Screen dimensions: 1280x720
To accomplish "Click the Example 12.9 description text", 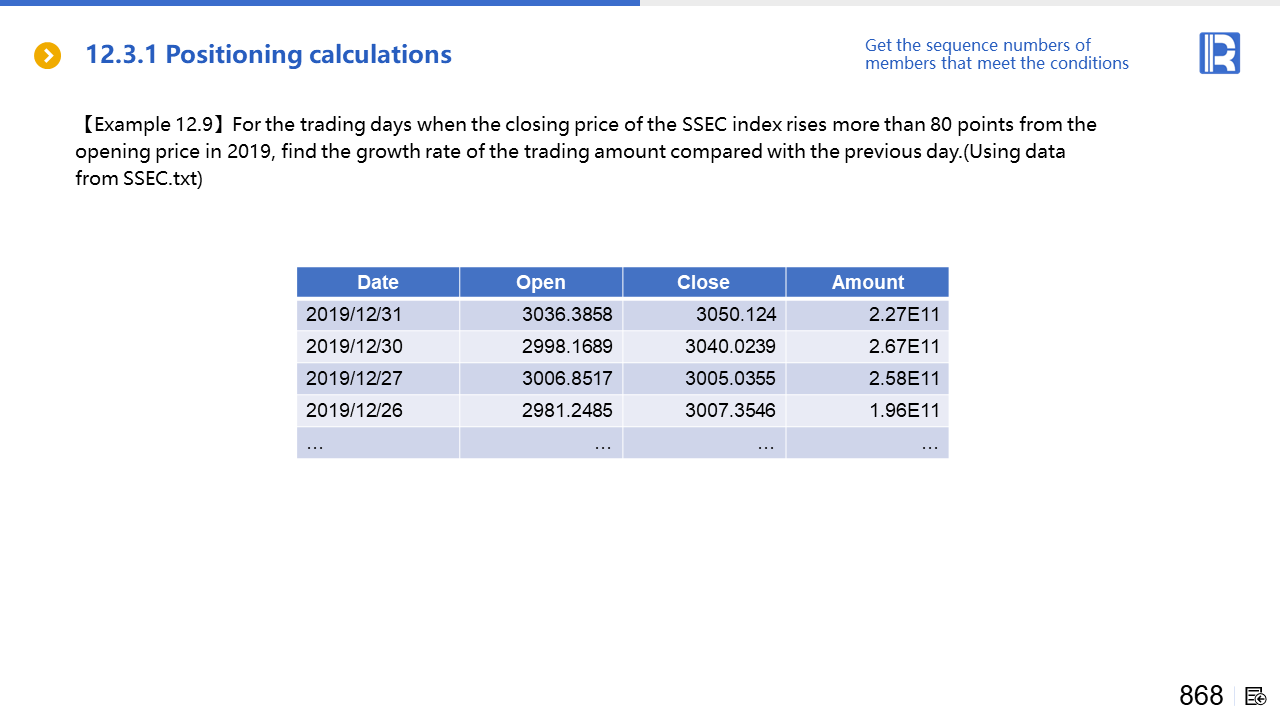I will (x=585, y=152).
